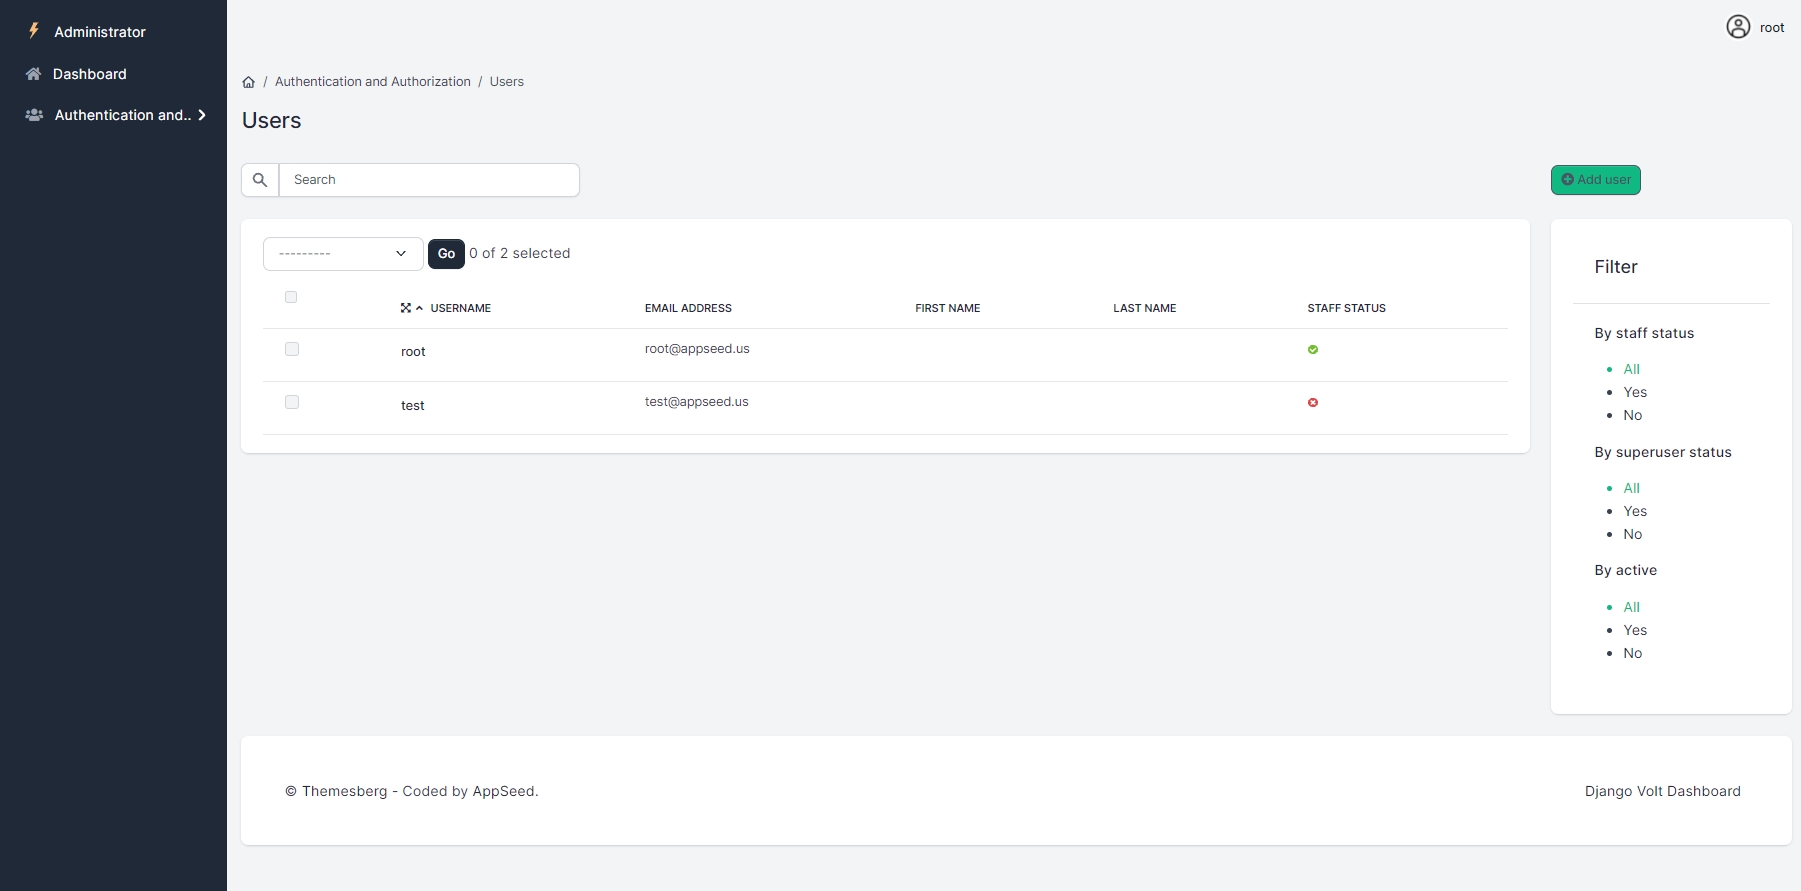Click the lightning bolt Administrator logo icon
This screenshot has height=891, width=1801.
[x=34, y=31]
